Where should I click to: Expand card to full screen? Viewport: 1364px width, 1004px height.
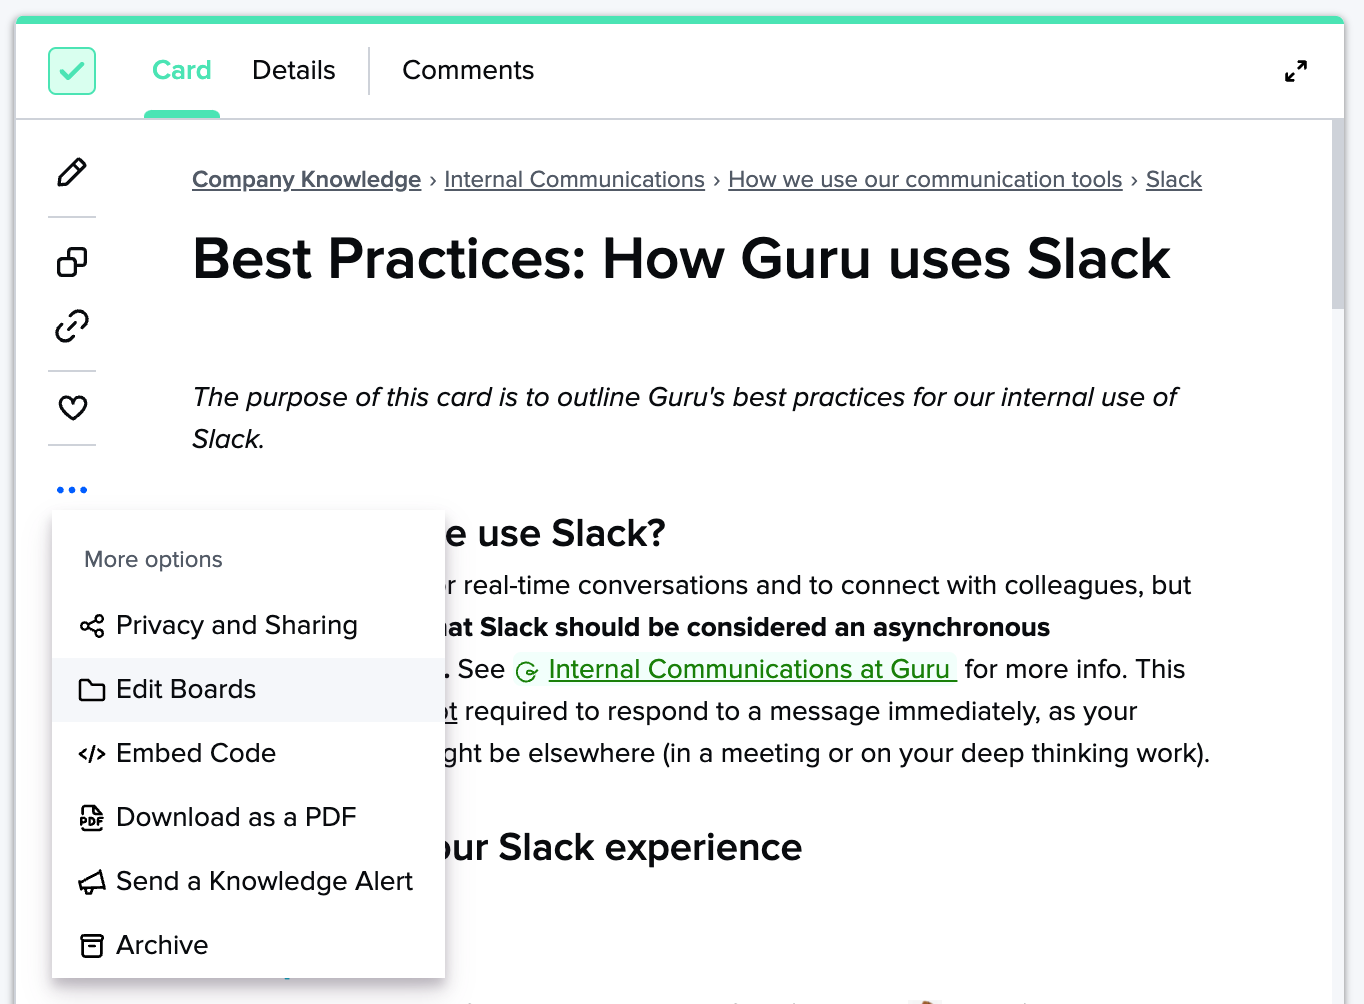(x=1296, y=71)
